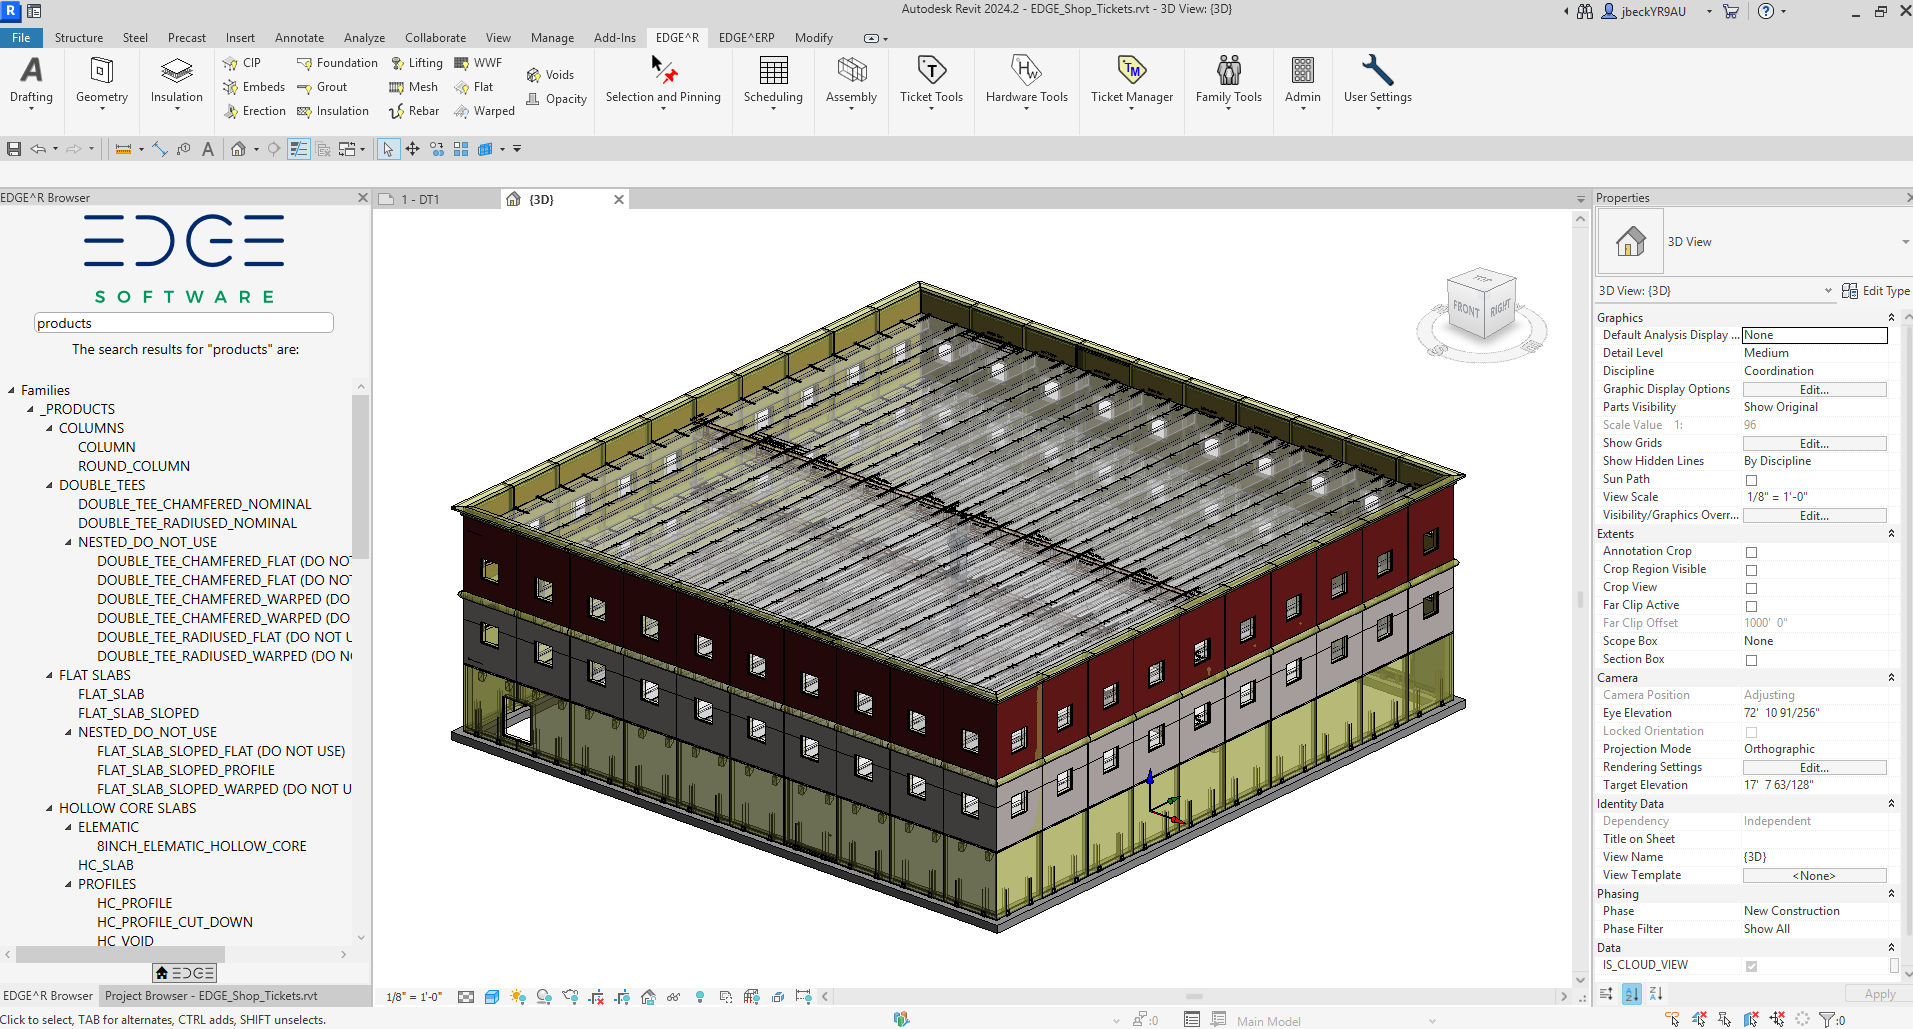Open the Hardware Tools icon

1026,71
